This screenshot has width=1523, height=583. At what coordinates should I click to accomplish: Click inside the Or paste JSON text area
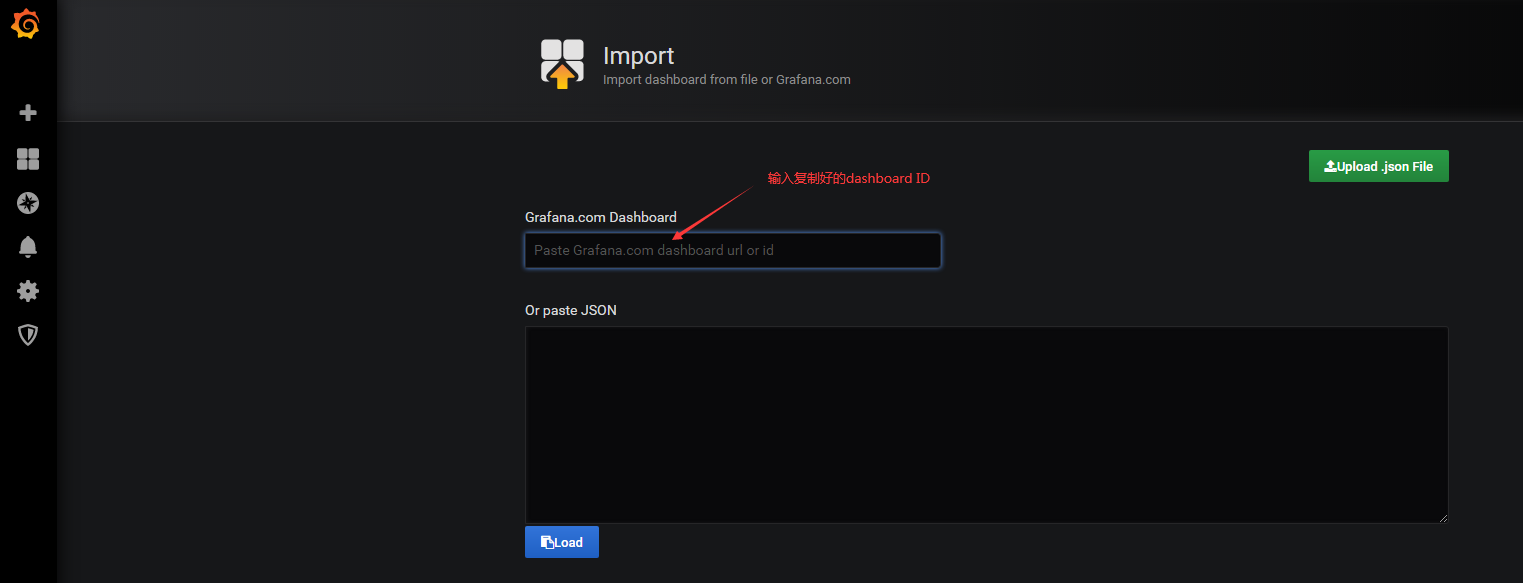(986, 424)
